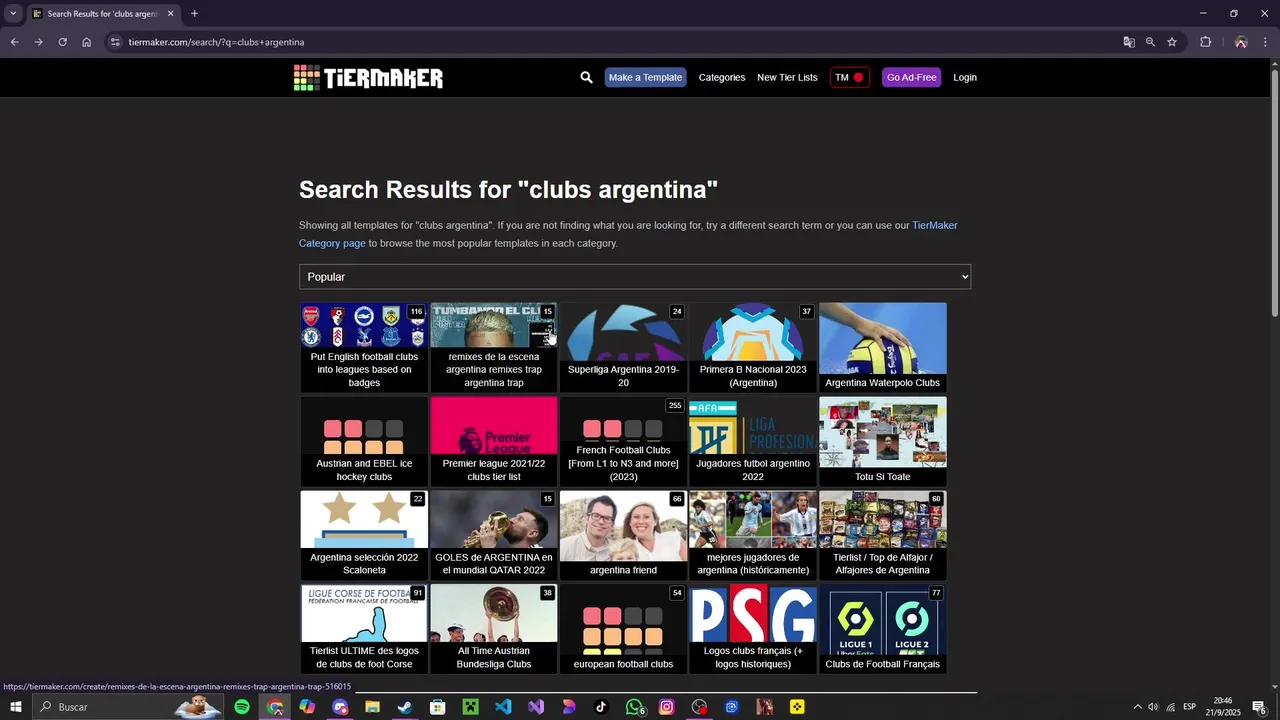The image size is (1280, 720).
Task: Follow the TierMaker Category page link
Action: pos(628,234)
